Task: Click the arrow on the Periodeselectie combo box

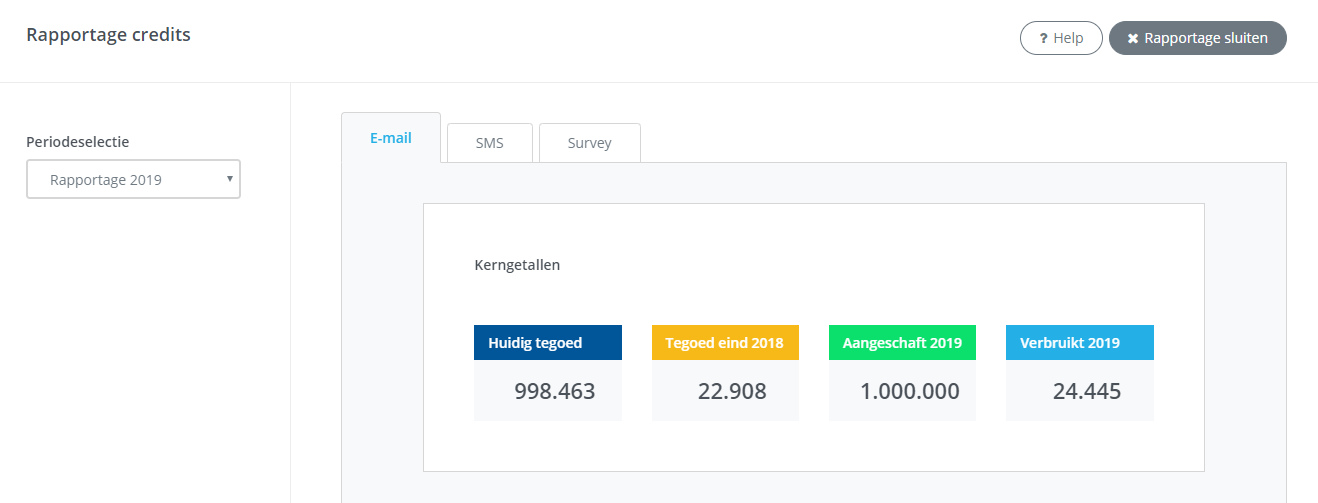Action: [229, 179]
